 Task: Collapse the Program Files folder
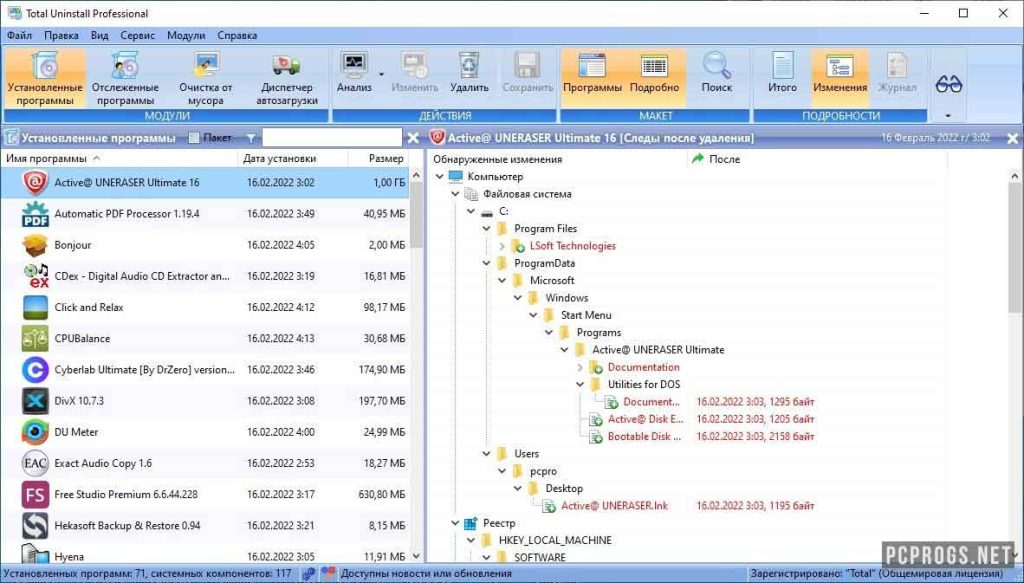pos(487,228)
